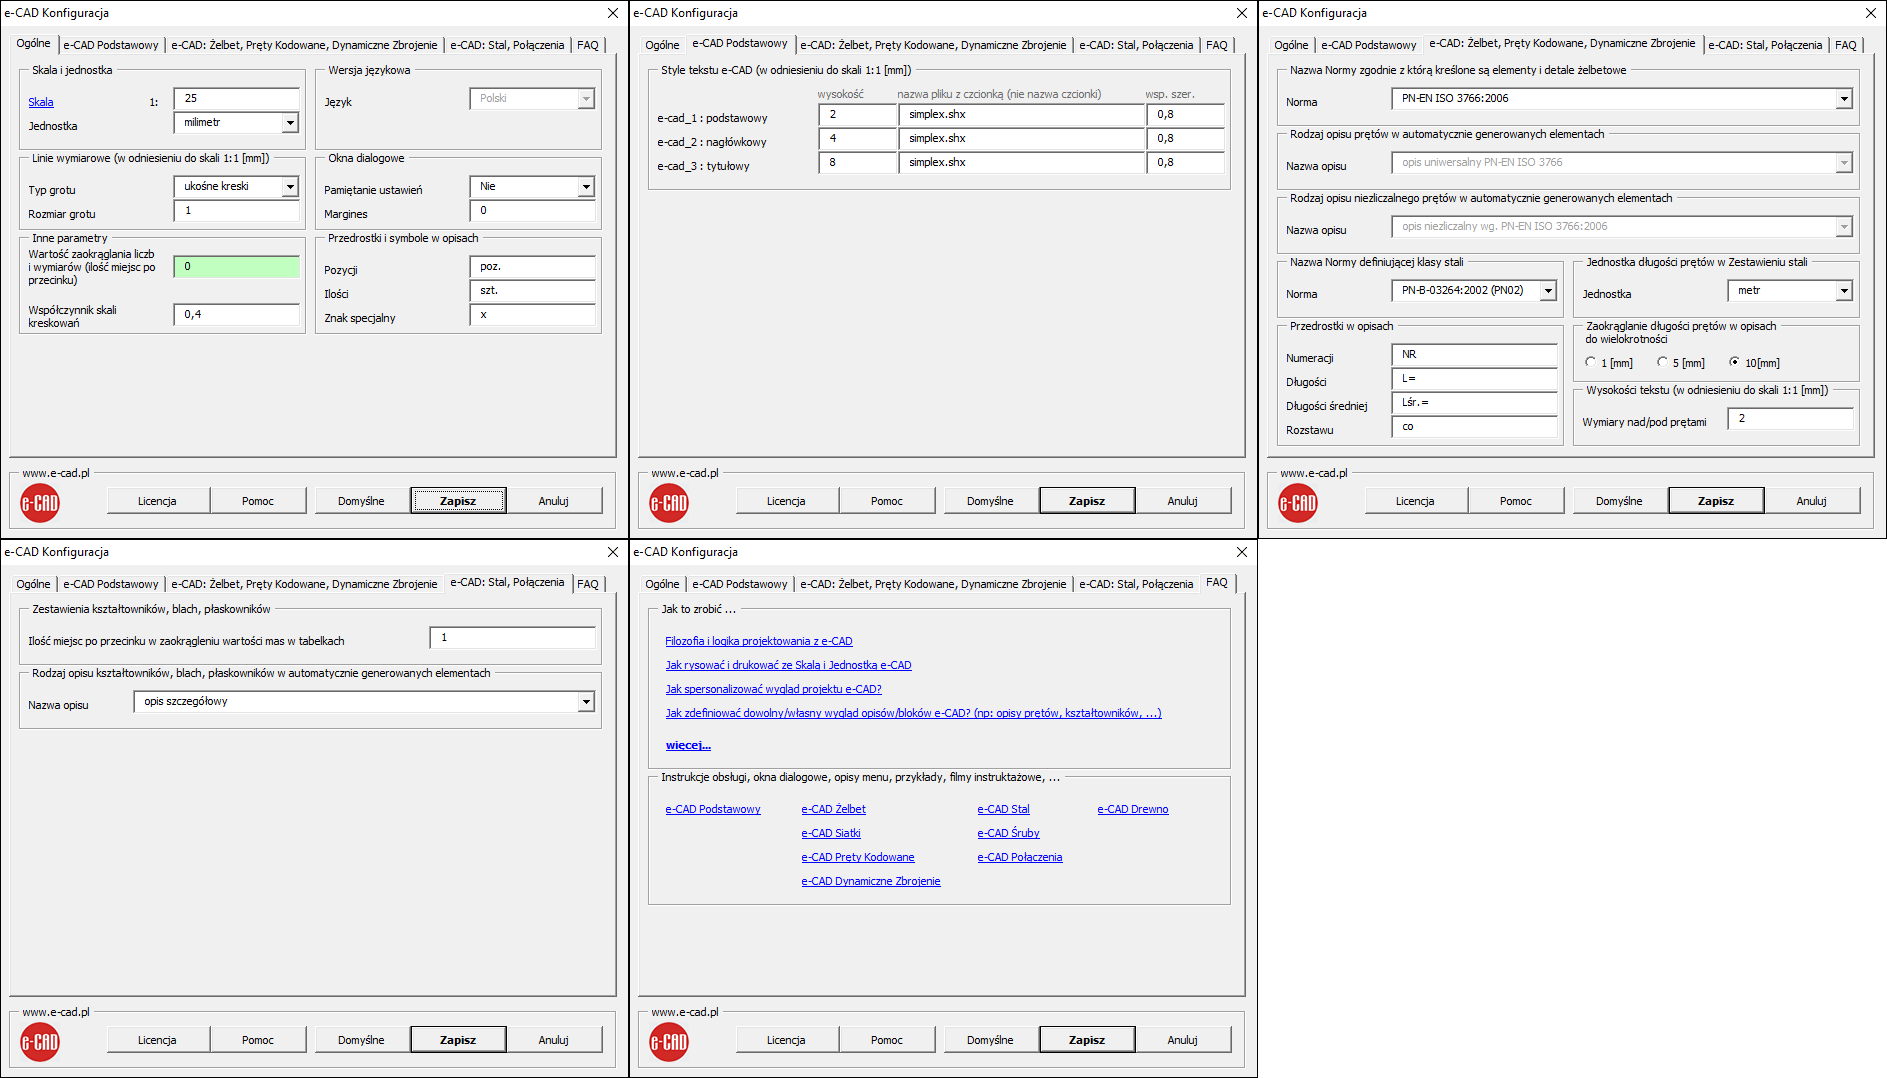The image size is (1887, 1078).
Task: Click Zapisz in the FAQ window
Action: (x=1087, y=1040)
